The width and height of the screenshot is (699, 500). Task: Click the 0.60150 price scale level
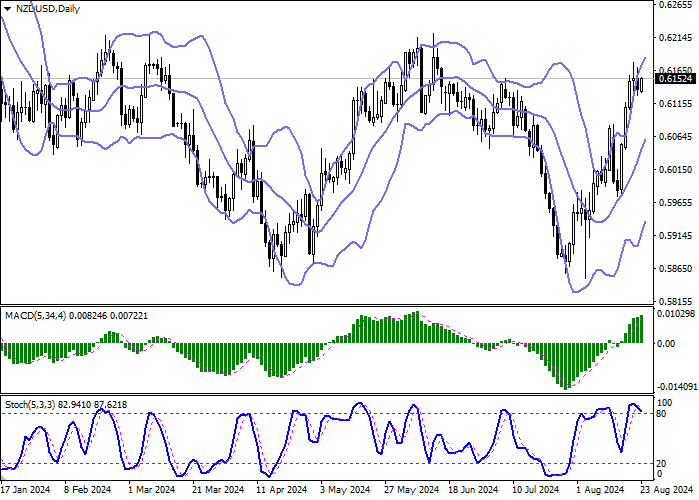point(675,169)
